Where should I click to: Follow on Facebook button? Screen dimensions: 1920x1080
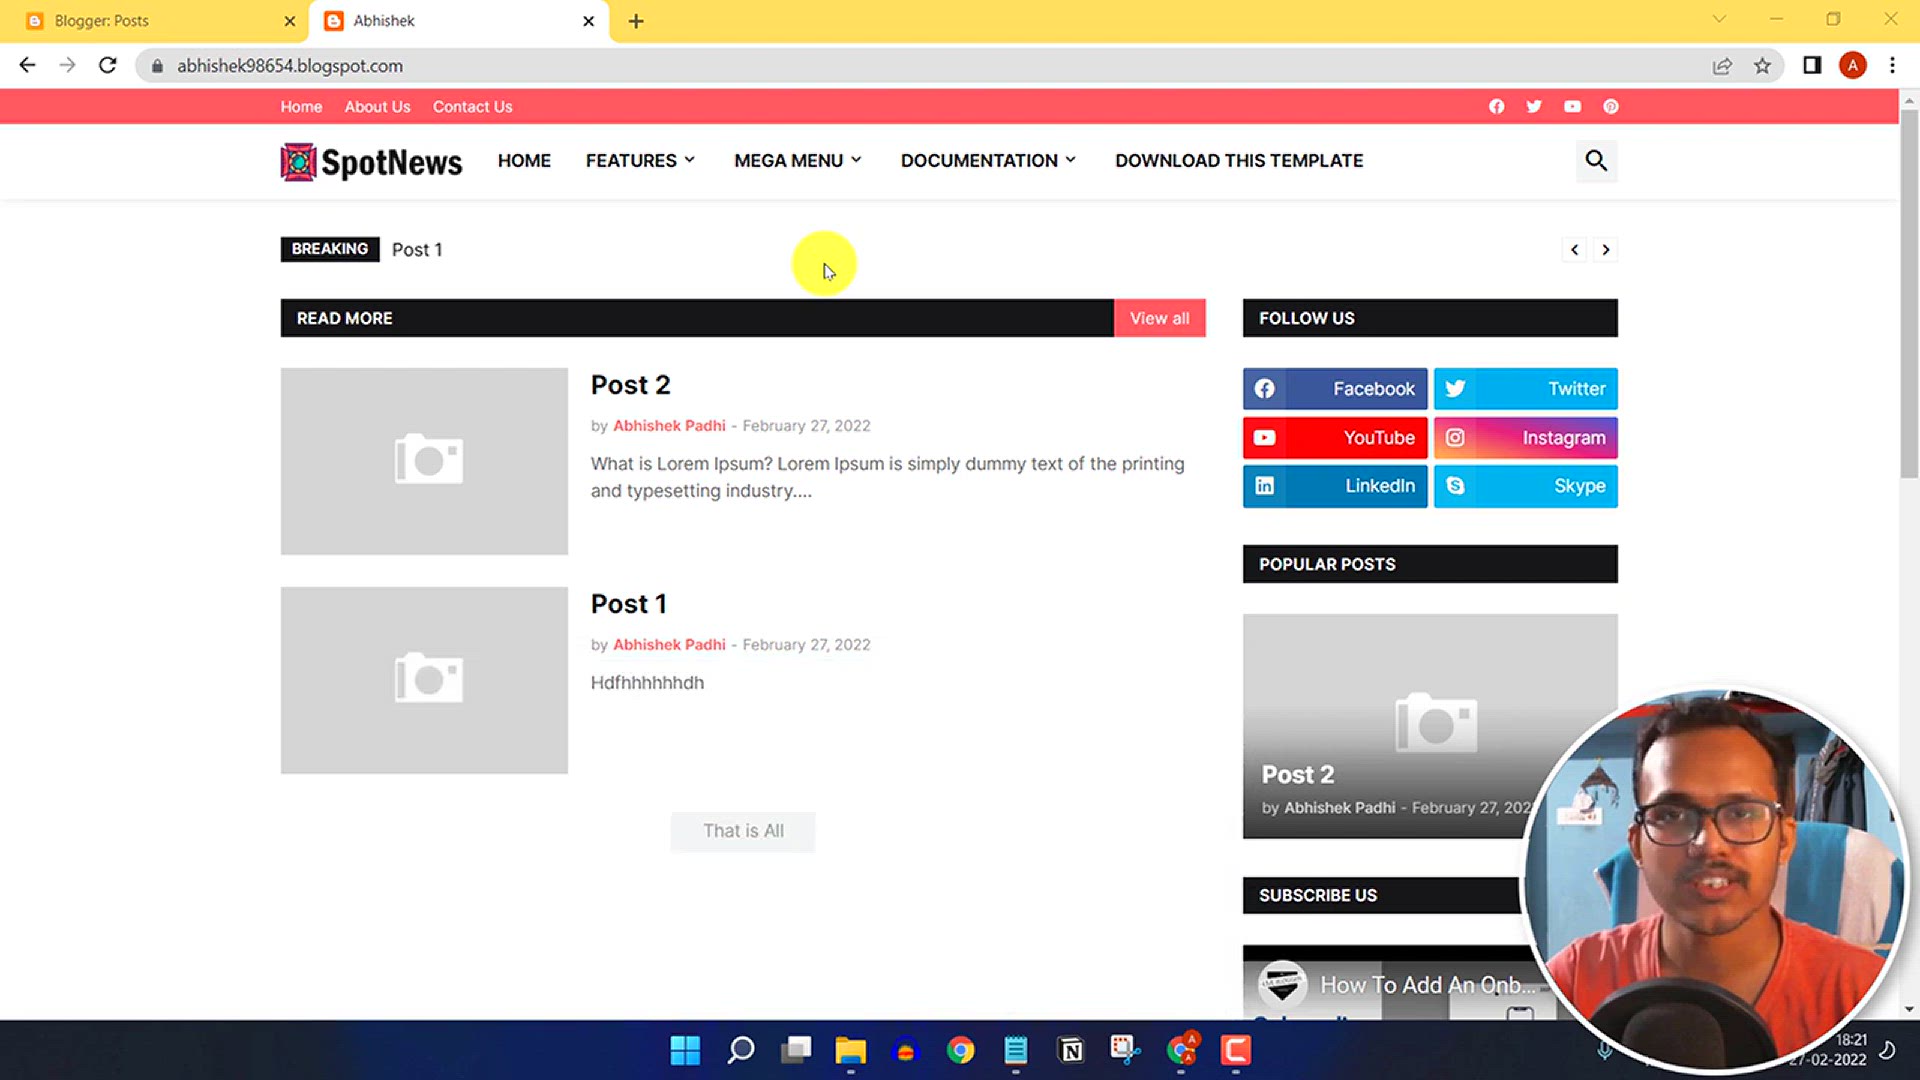coord(1335,389)
